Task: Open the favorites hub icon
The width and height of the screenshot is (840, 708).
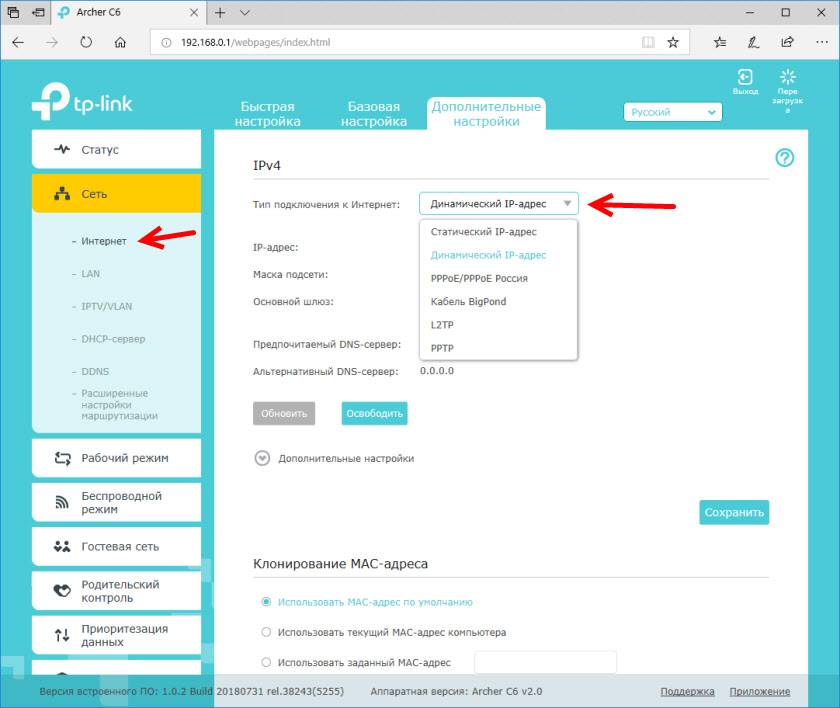Action: (x=720, y=42)
